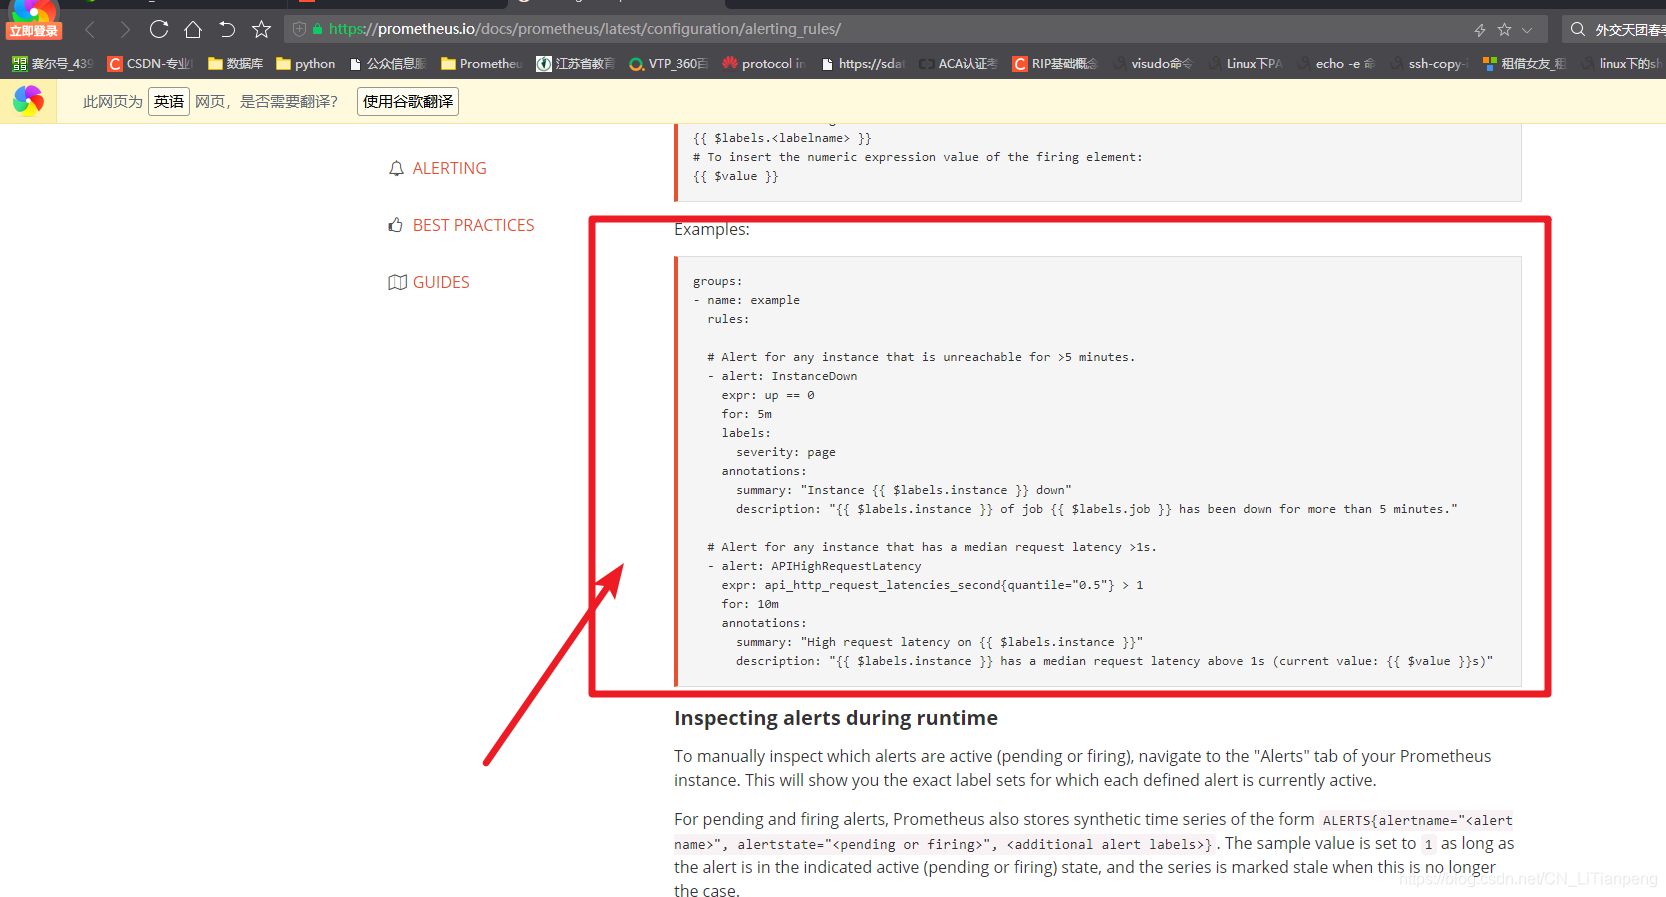This screenshot has height=897, width=1666.
Task: Open the visudo命令 bookmark
Action: point(1152,63)
